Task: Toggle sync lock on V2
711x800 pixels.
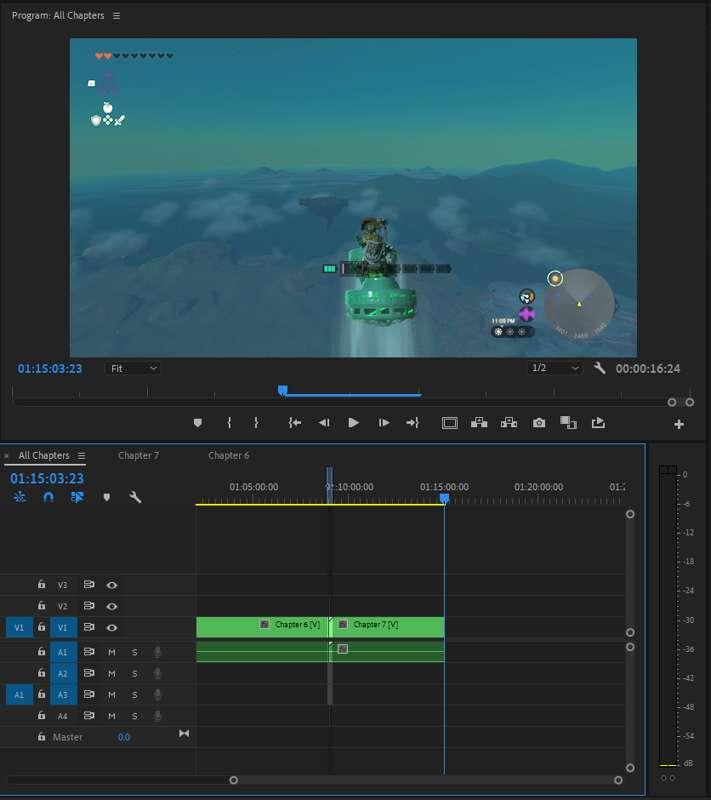Action: 89,606
